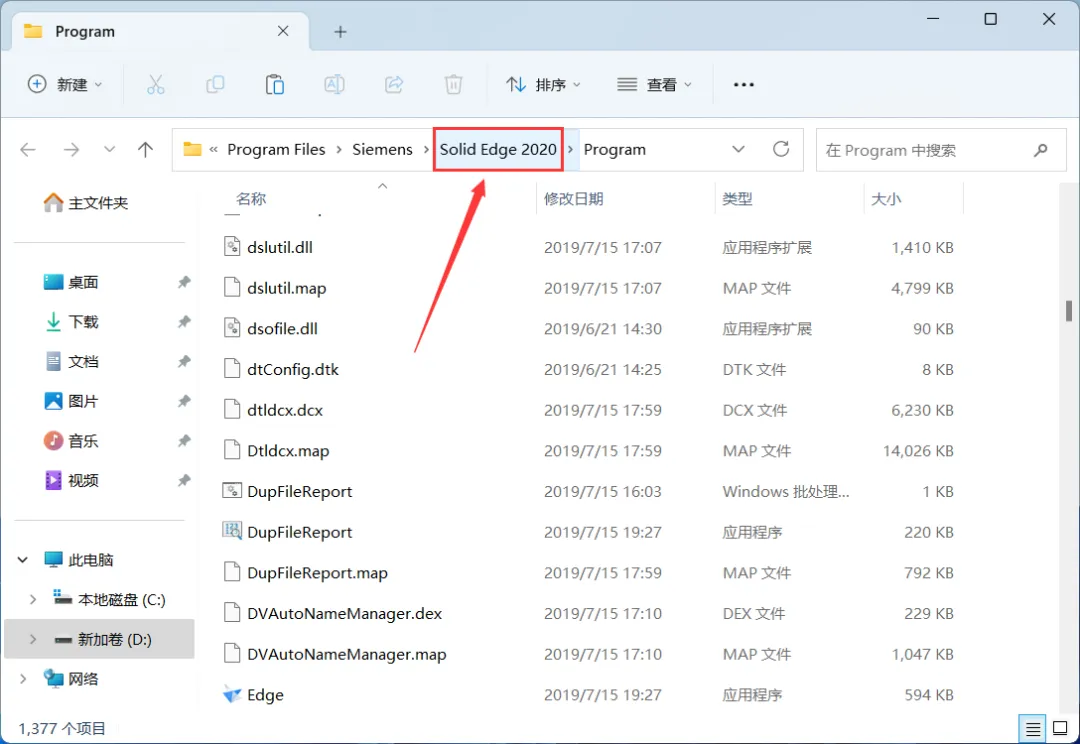Click Siemens in breadcrumb path
Image resolution: width=1080 pixels, height=744 pixels.
(382, 149)
